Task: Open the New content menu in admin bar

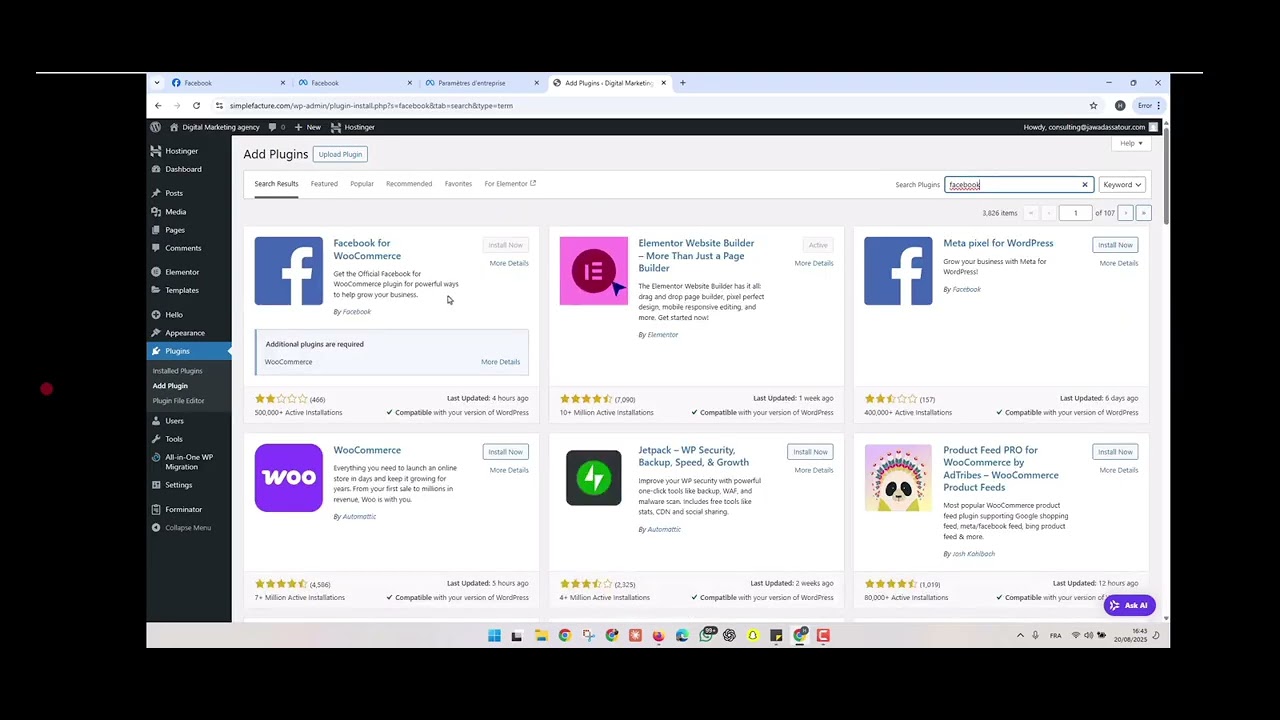Action: 308,127
